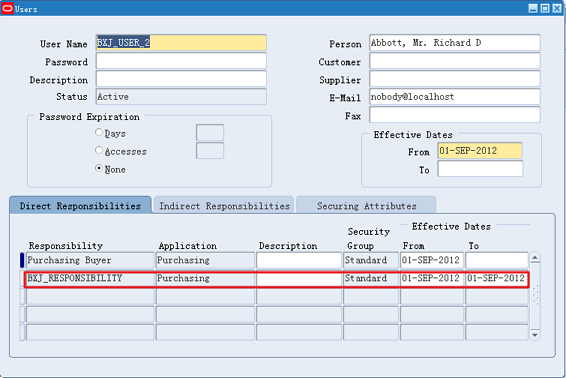Click the User Name field
This screenshot has height=378, width=566.
coord(181,43)
